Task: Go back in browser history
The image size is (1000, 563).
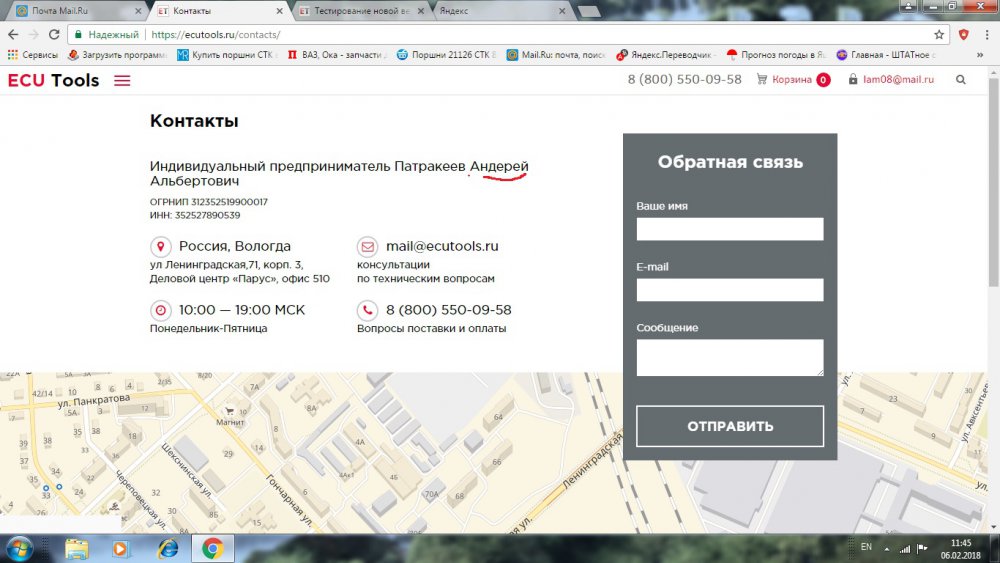Action: coord(13,34)
